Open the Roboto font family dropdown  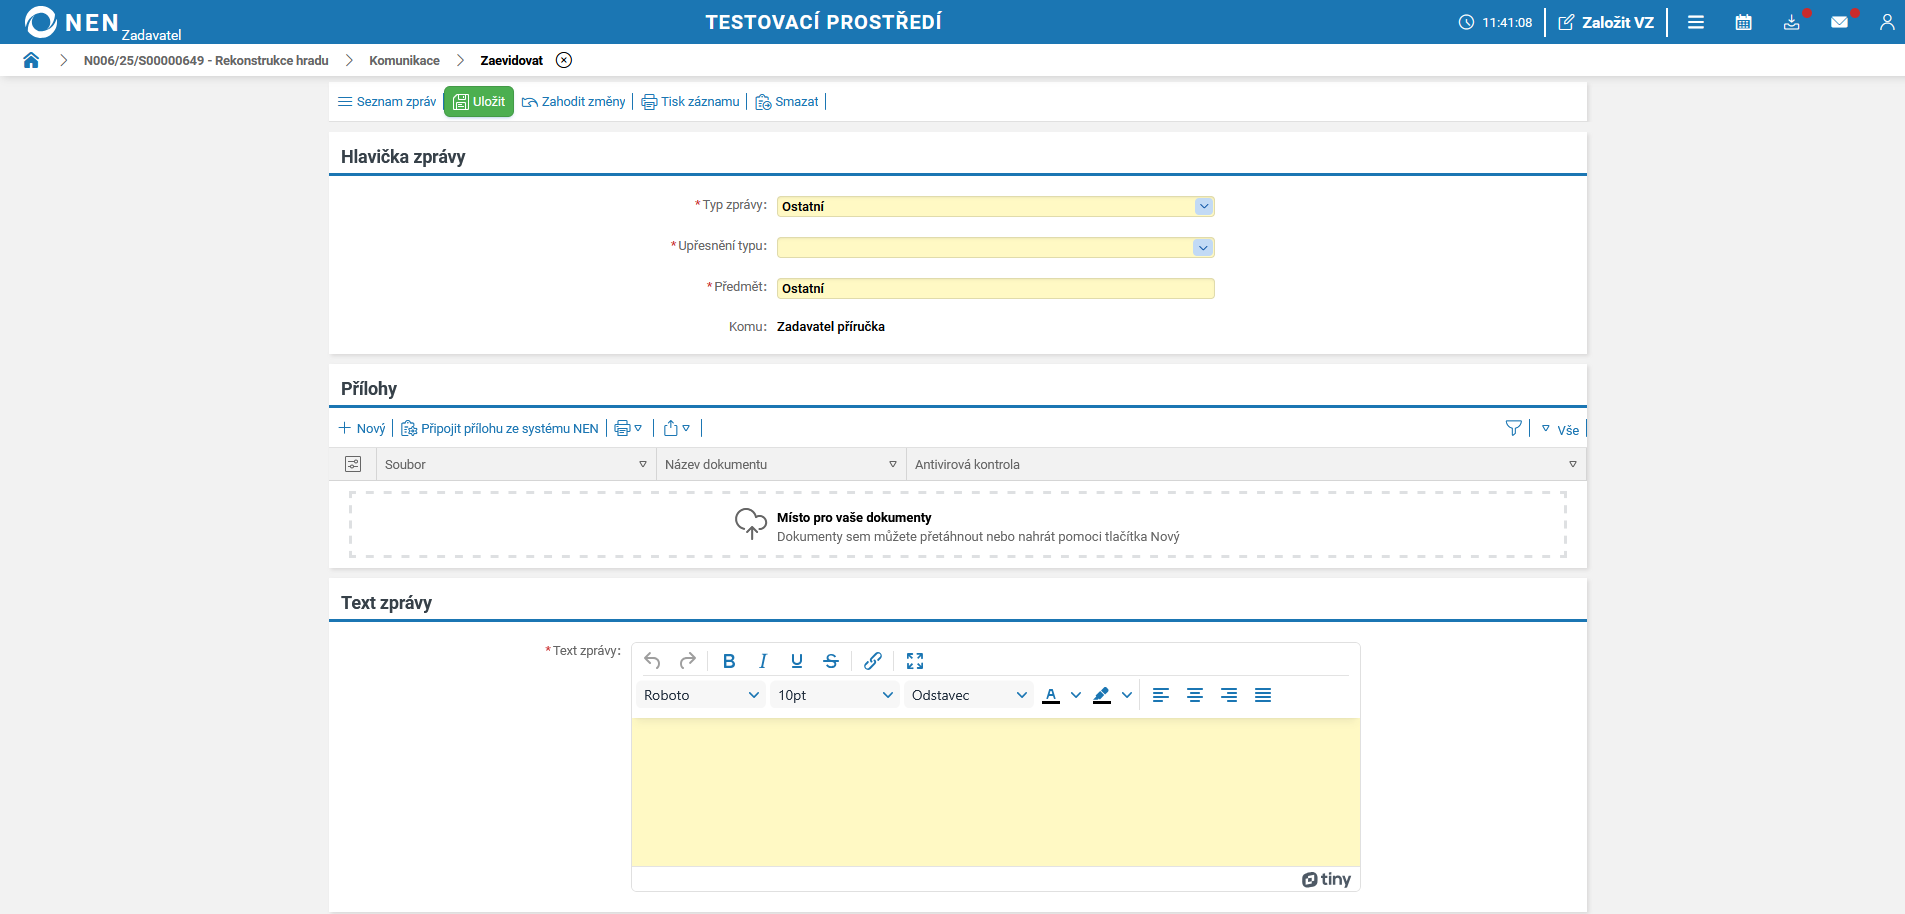coord(701,695)
